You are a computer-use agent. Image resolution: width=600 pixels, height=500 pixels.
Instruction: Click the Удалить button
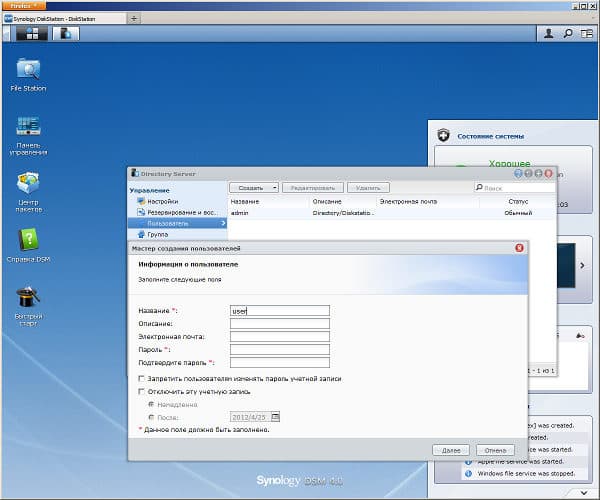(368, 188)
